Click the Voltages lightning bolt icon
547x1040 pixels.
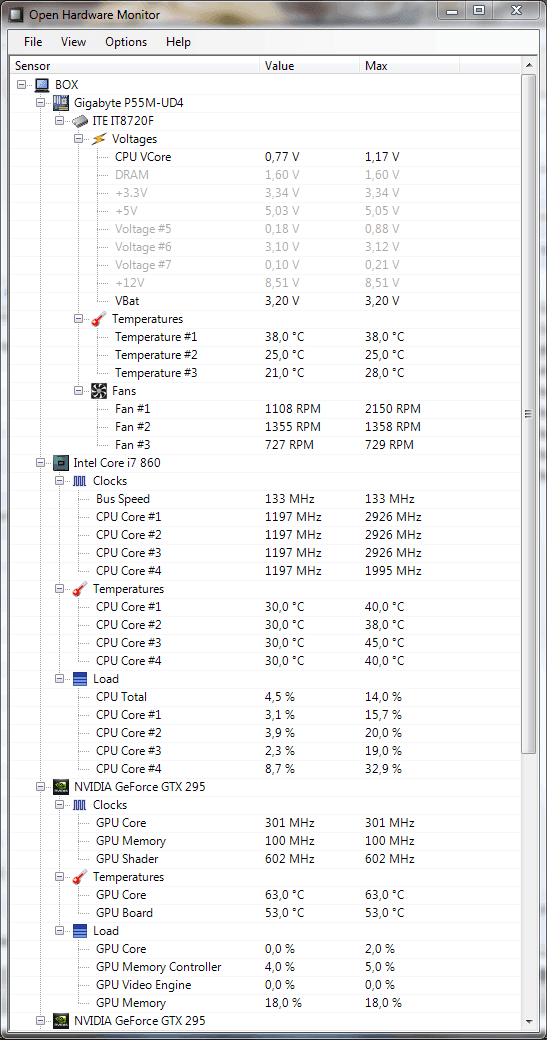(x=98, y=139)
